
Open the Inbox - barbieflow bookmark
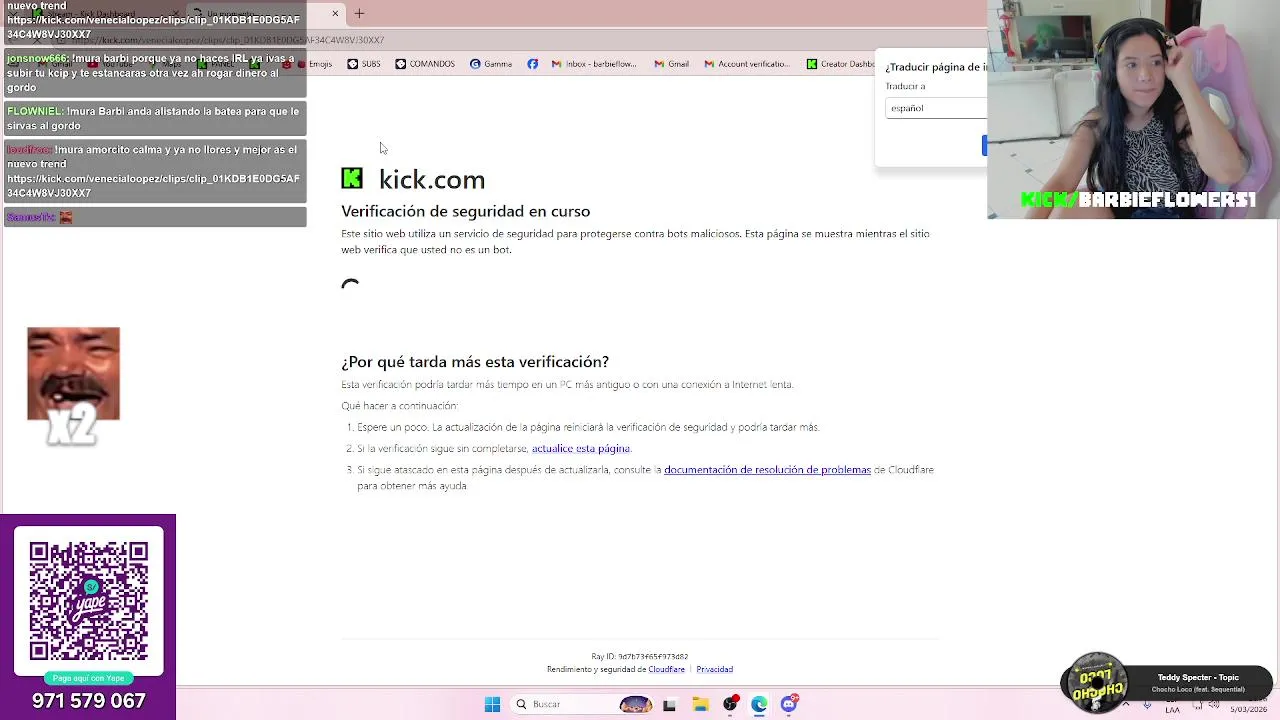(594, 64)
